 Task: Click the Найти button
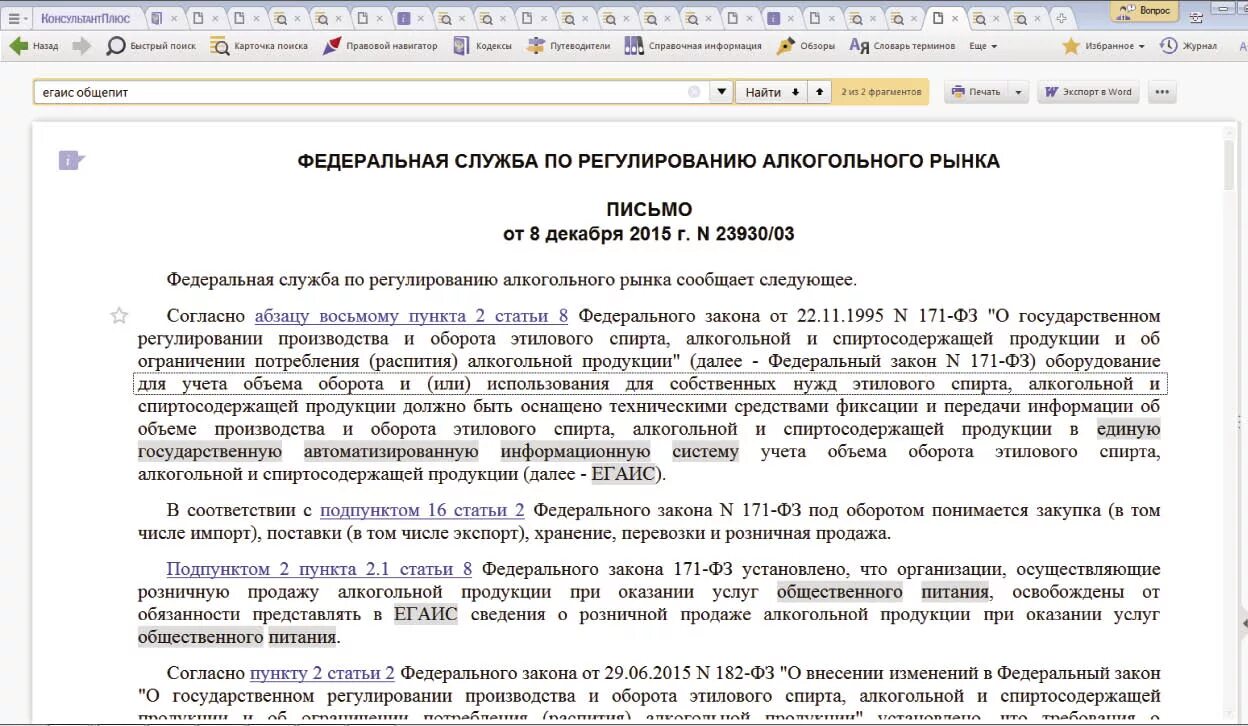click(x=763, y=92)
